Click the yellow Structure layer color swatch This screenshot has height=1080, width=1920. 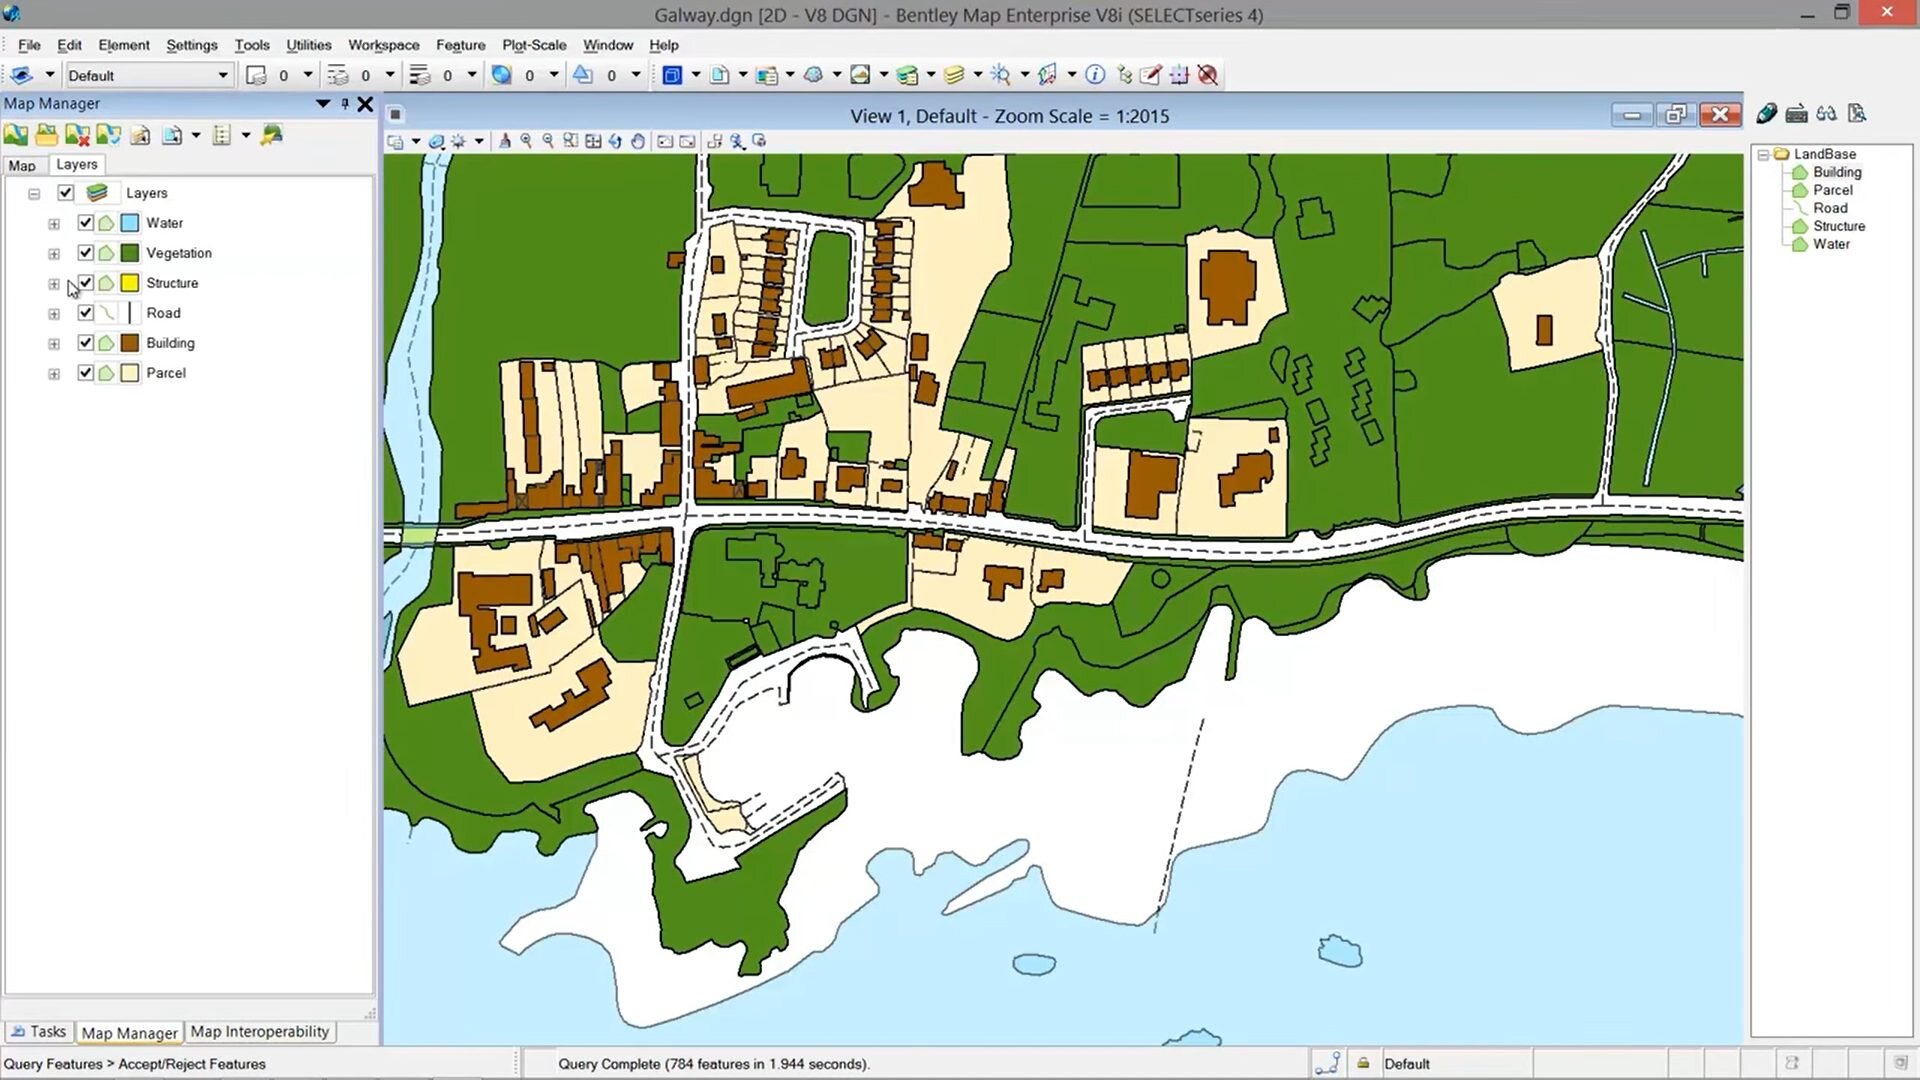click(x=130, y=283)
